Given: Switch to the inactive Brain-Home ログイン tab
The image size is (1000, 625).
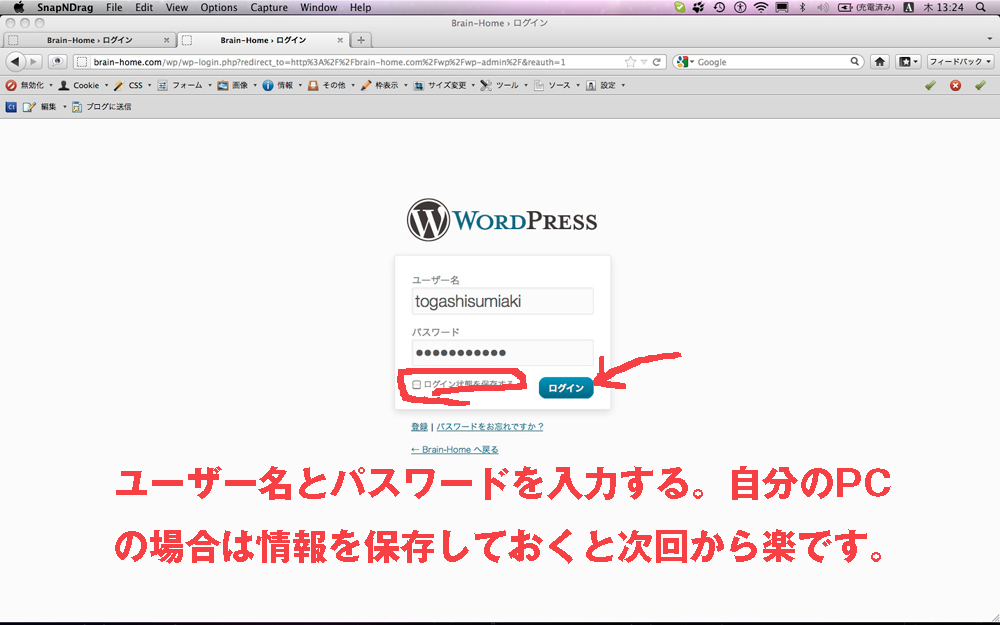Looking at the screenshot, I should click(89, 40).
